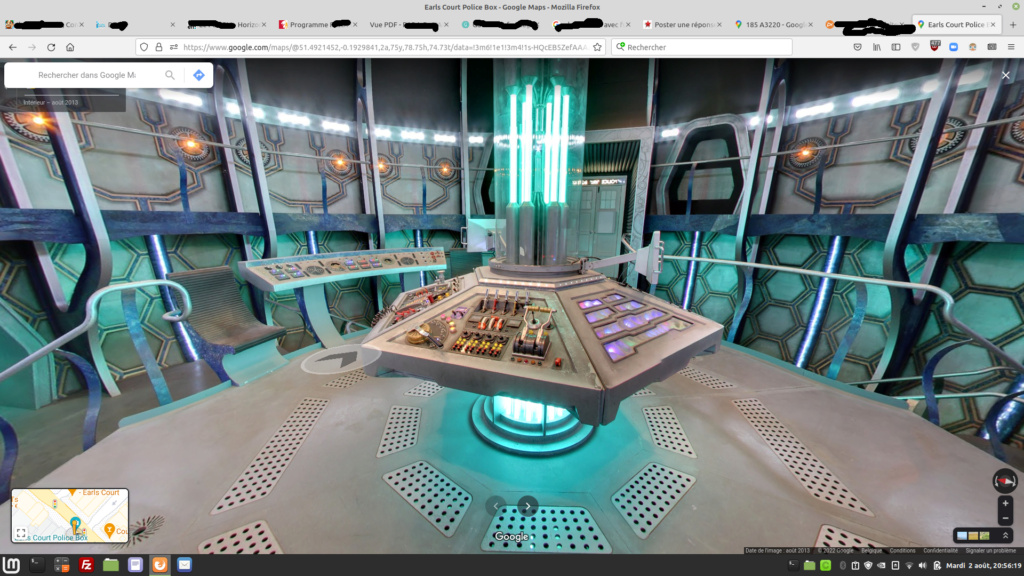This screenshot has height=576, width=1024.
Task: Close the Poster une réponse tab
Action: click(x=719, y=25)
